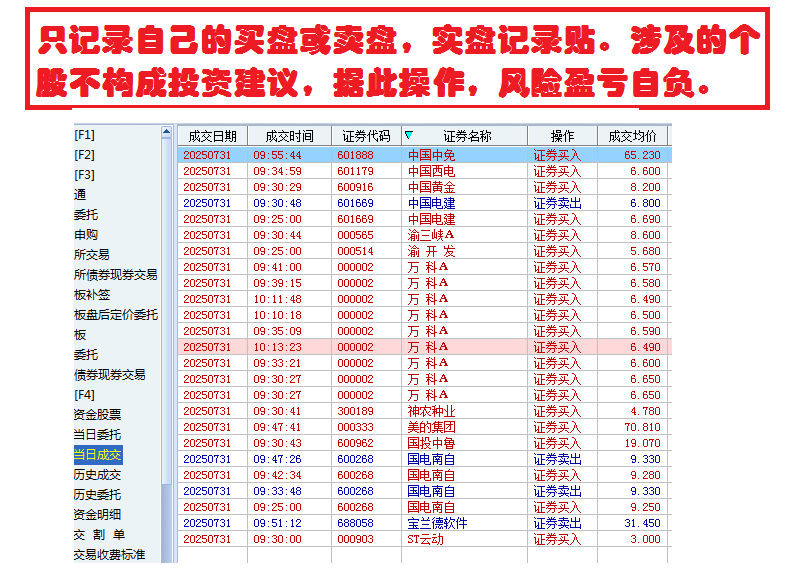The image size is (797, 581).
Task: Open the [F4] sidebar entry
Action: 84,395
